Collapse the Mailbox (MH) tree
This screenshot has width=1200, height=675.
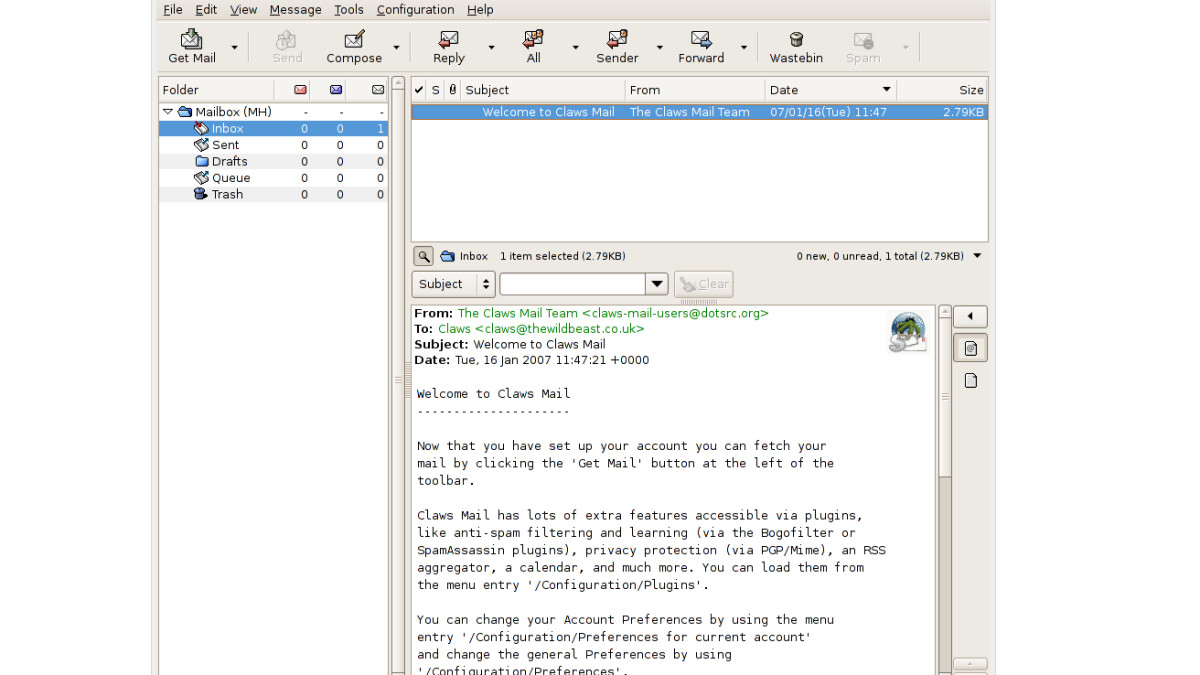pos(167,111)
